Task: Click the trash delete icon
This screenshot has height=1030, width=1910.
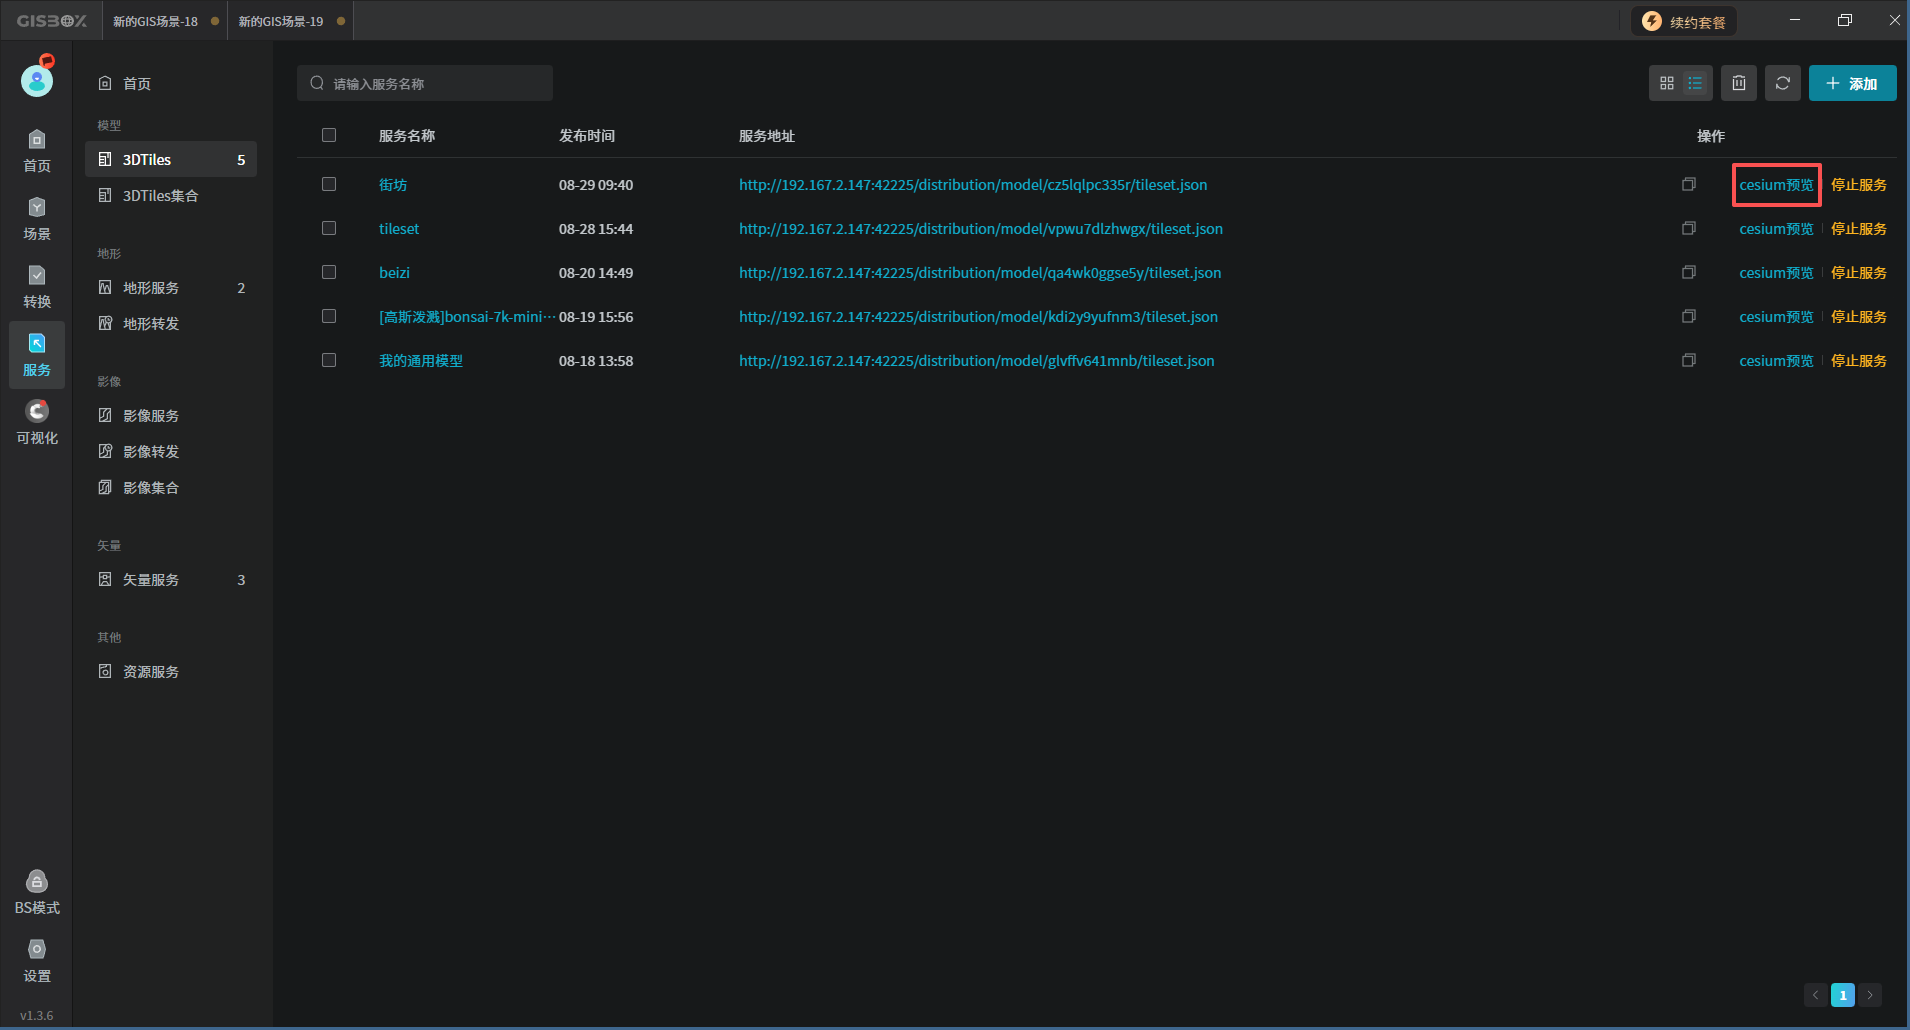Action: click(x=1739, y=84)
